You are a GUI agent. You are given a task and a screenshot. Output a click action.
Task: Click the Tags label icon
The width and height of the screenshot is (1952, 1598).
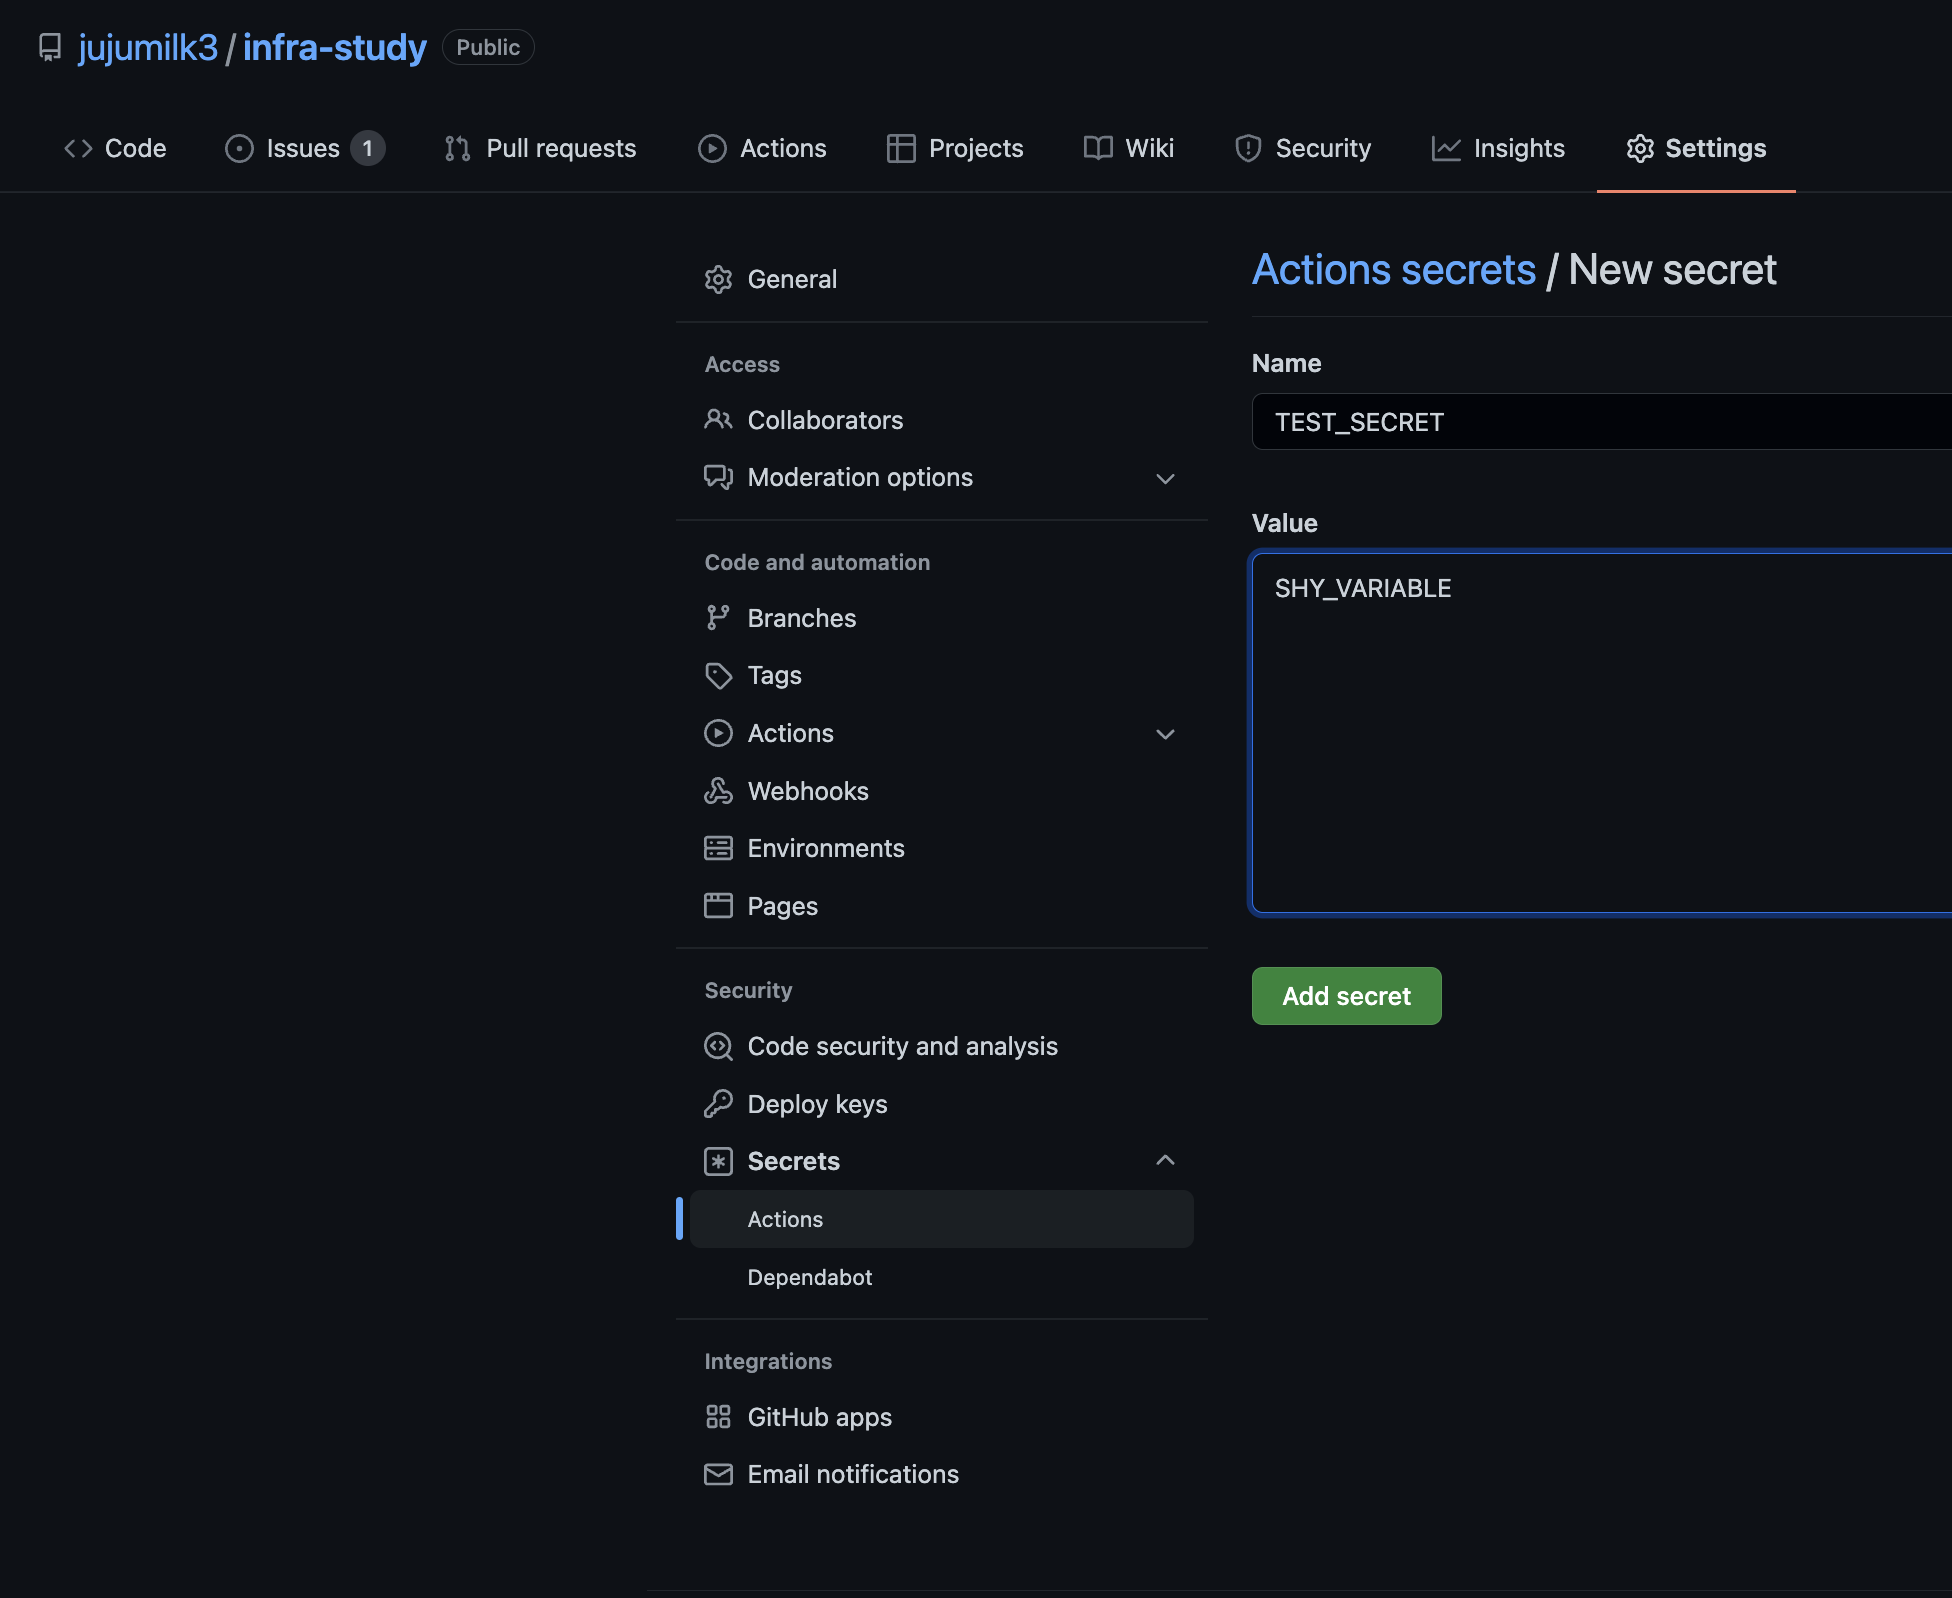pyautogui.click(x=718, y=676)
